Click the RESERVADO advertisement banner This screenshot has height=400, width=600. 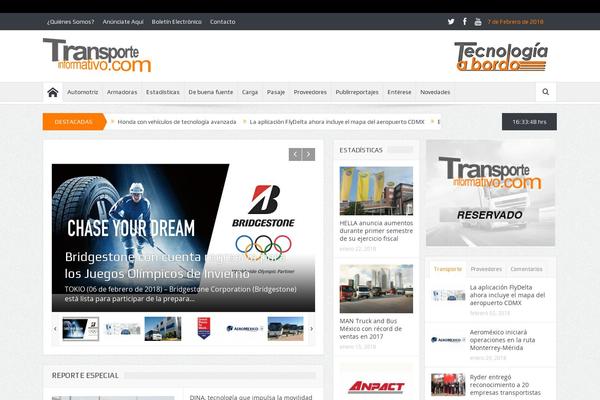(491, 193)
